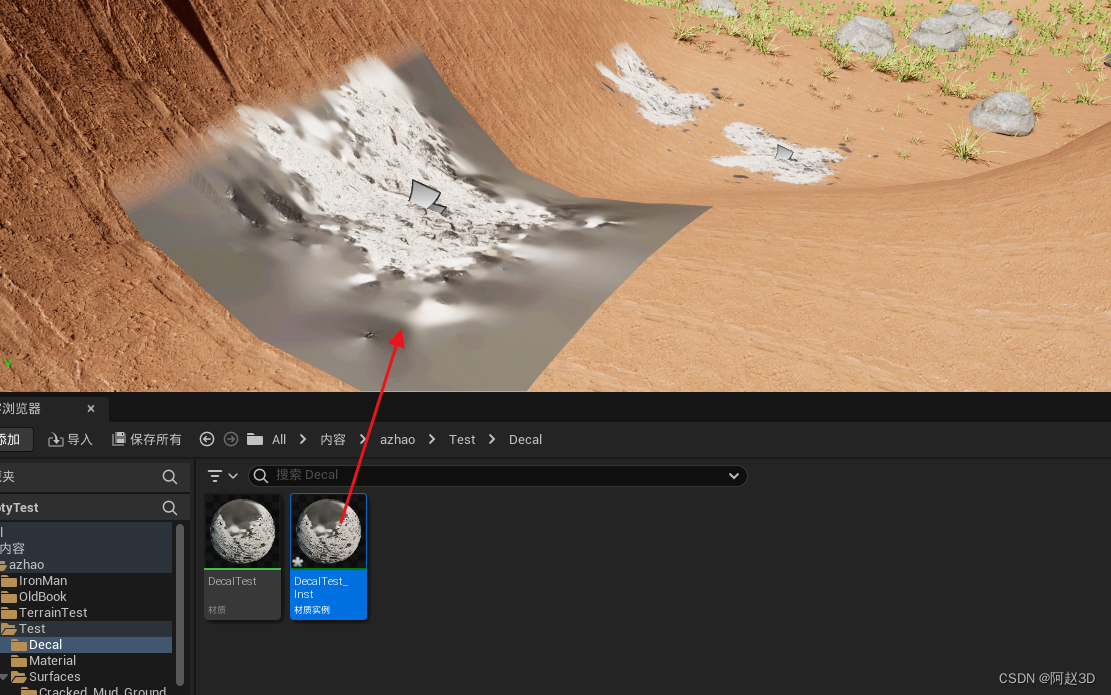Image resolution: width=1111 pixels, height=695 pixels.
Task: Expand breadcrumb chevron after azhao
Action: tap(432, 439)
